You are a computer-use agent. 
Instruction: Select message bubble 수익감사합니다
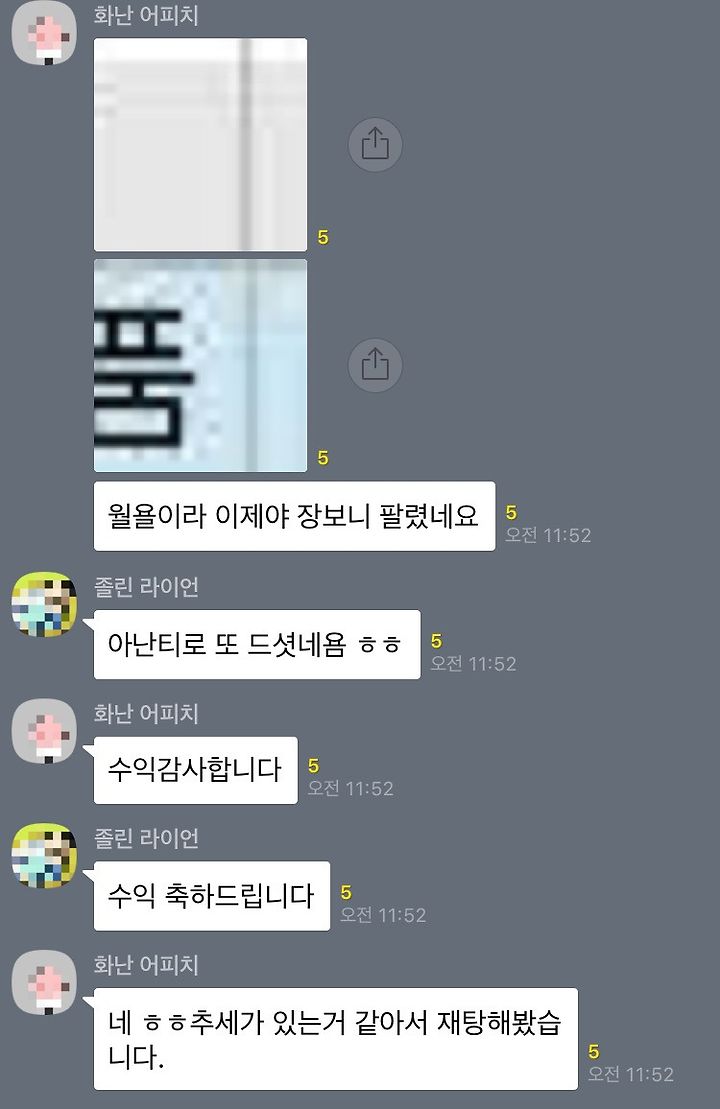click(x=195, y=770)
